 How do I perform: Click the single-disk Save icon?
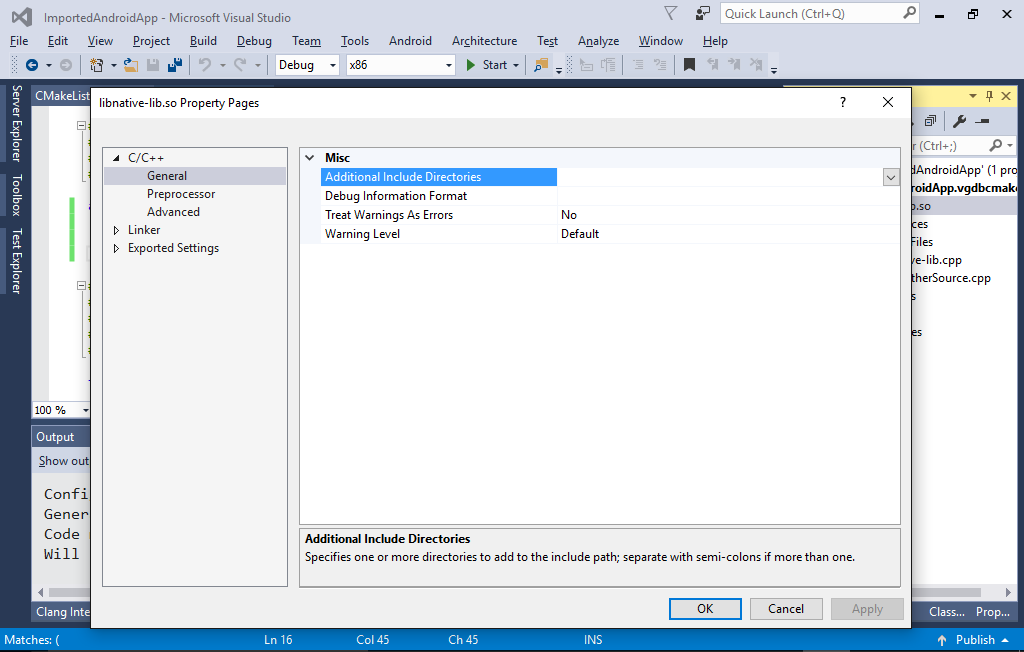pos(153,65)
